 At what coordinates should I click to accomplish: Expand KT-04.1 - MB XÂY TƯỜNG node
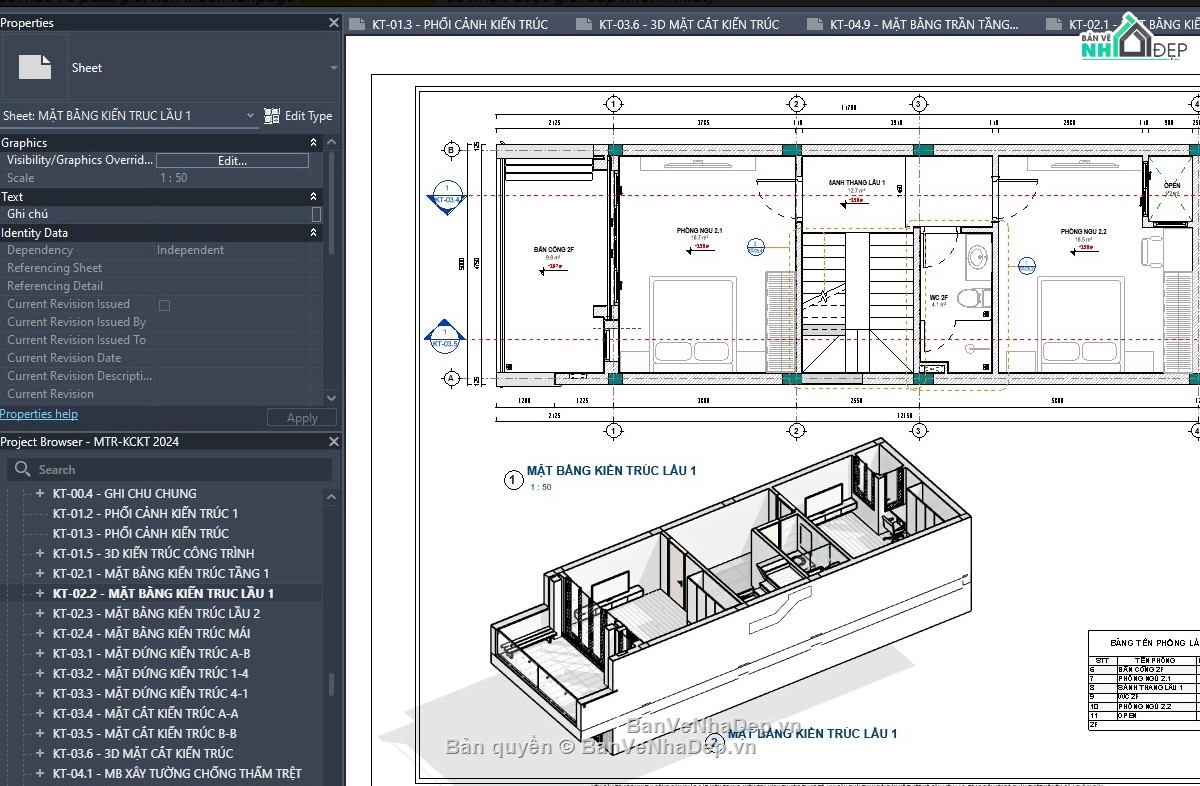pyautogui.click(x=40, y=773)
